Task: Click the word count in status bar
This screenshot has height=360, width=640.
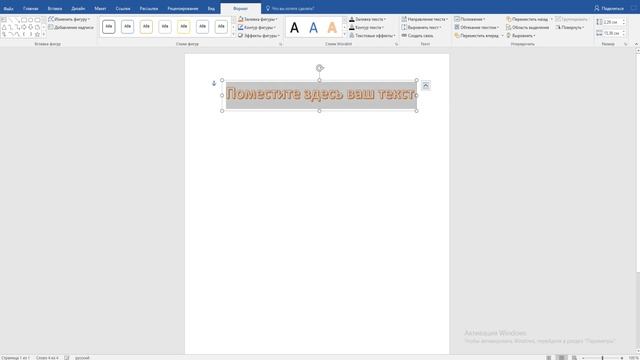Action: 47,358
